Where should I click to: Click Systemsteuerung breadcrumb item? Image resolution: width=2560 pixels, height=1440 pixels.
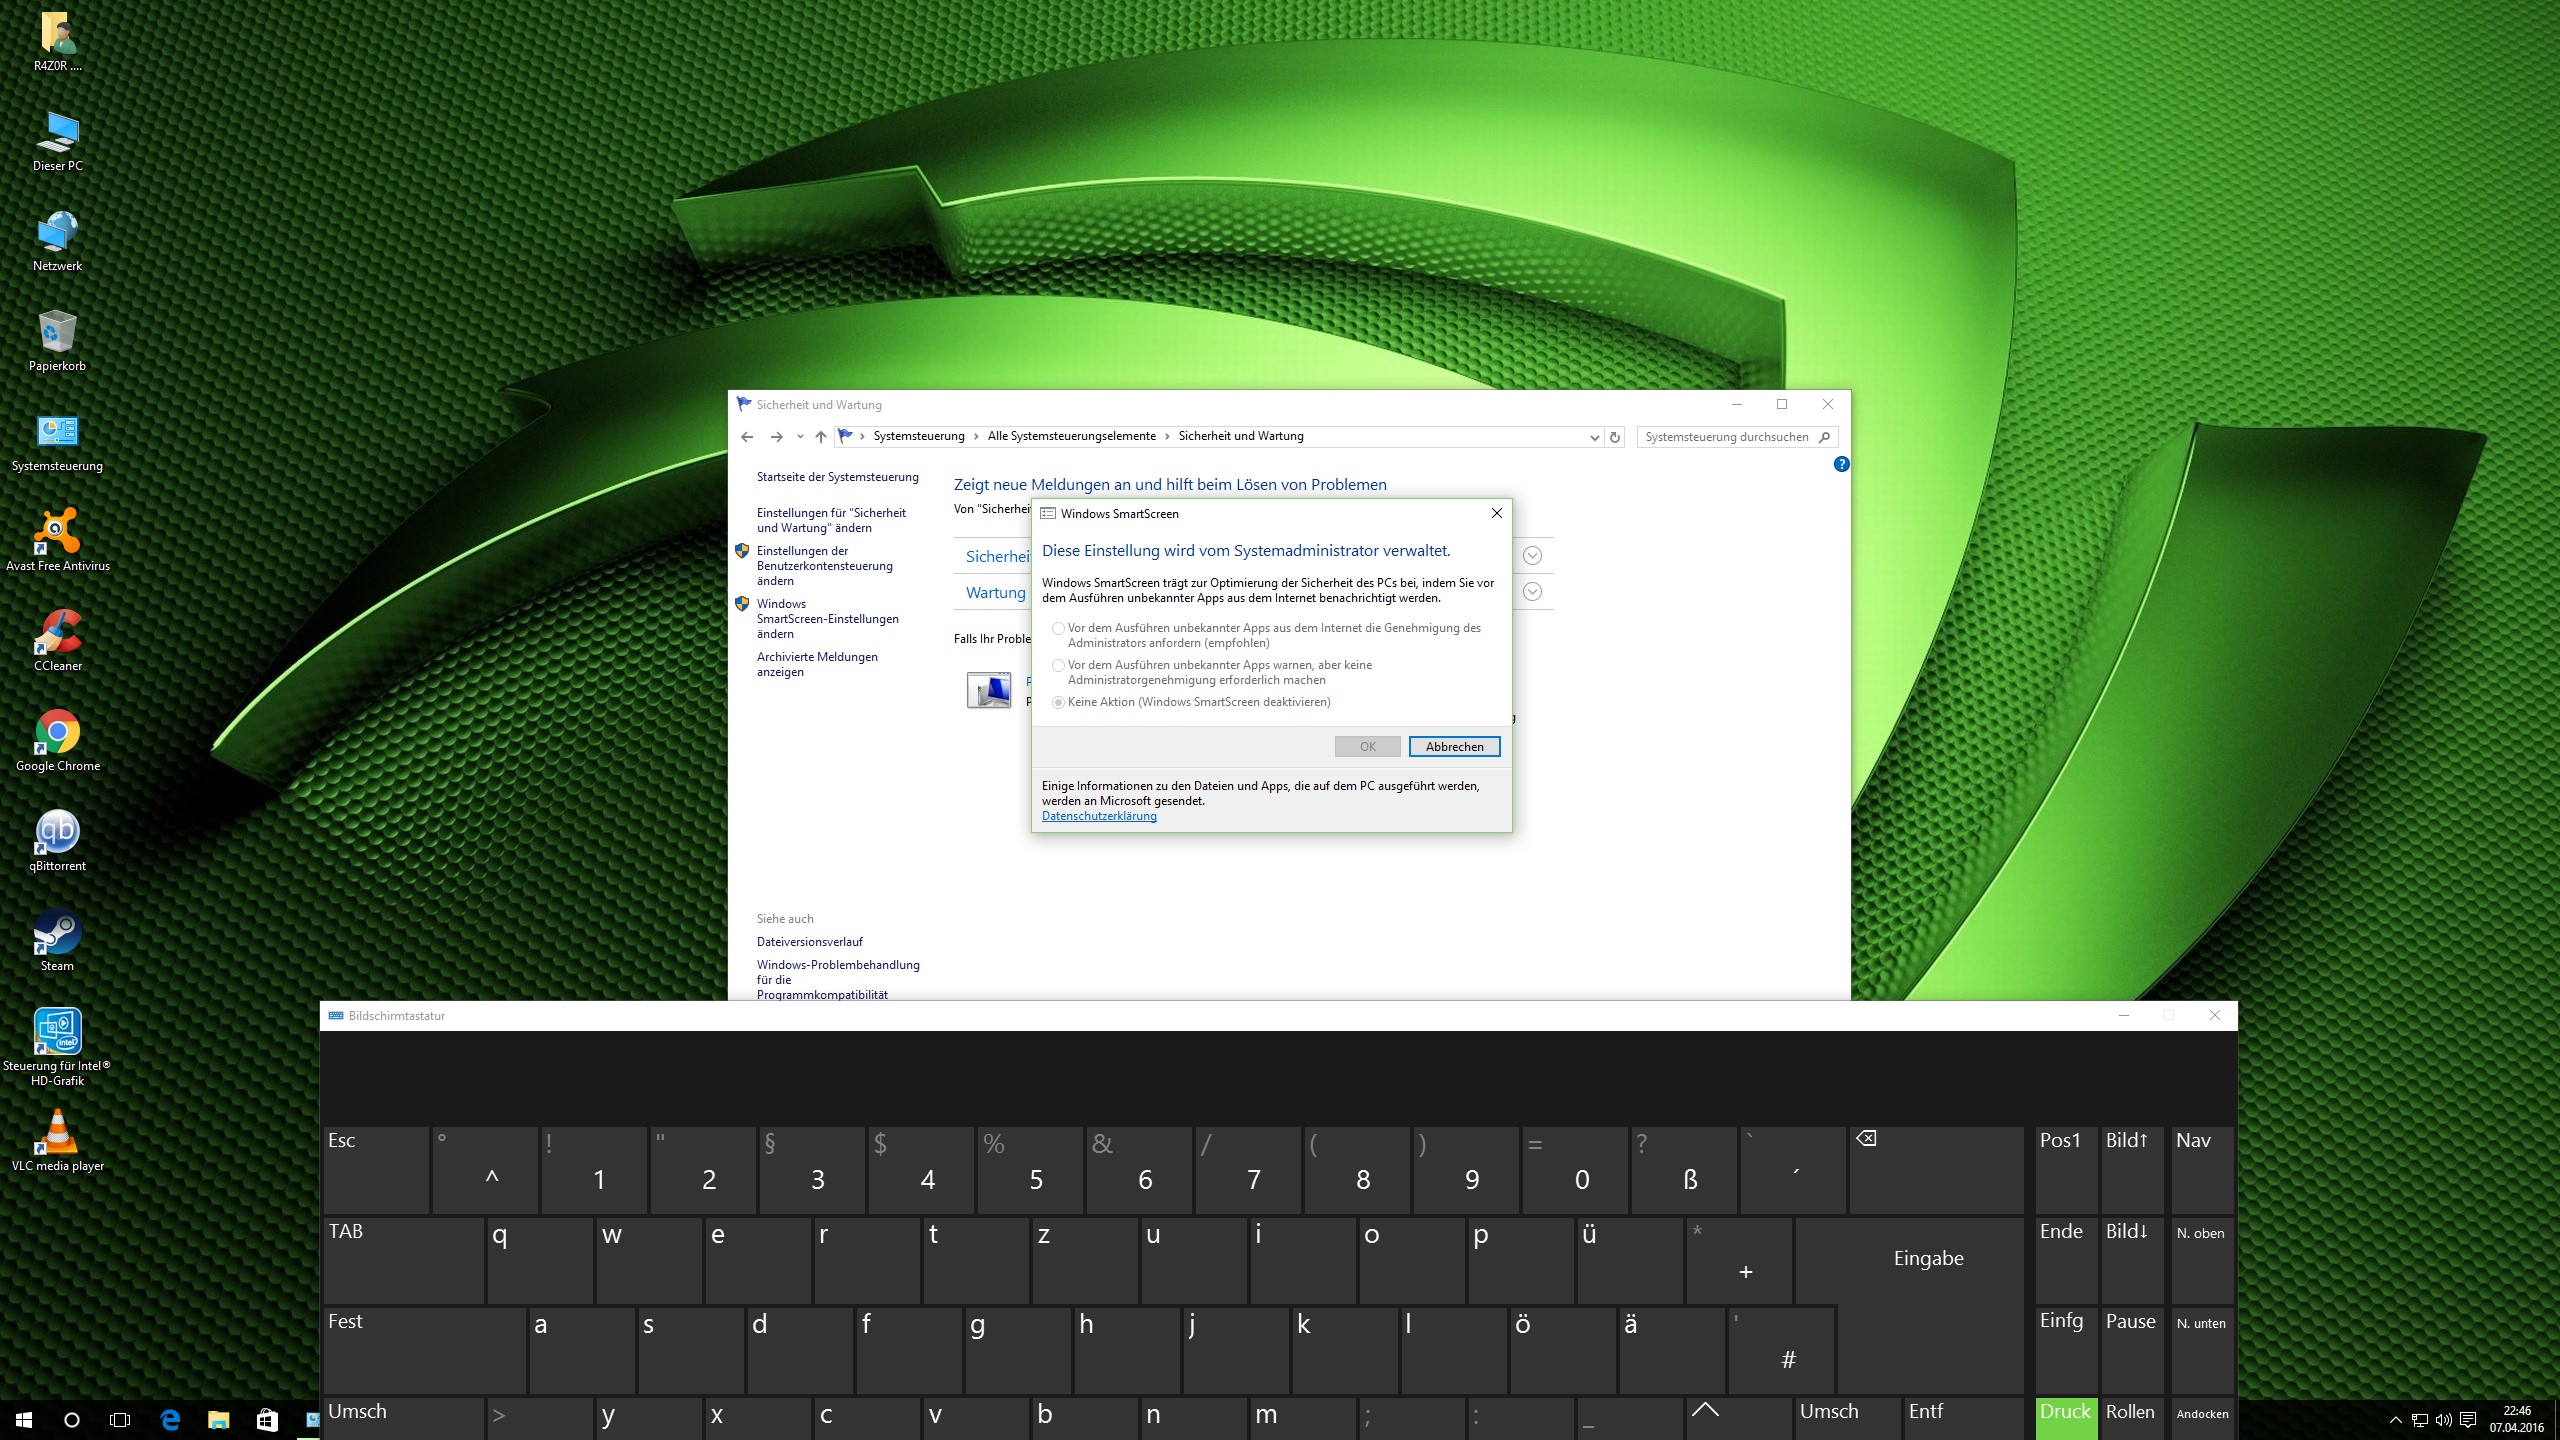click(918, 436)
